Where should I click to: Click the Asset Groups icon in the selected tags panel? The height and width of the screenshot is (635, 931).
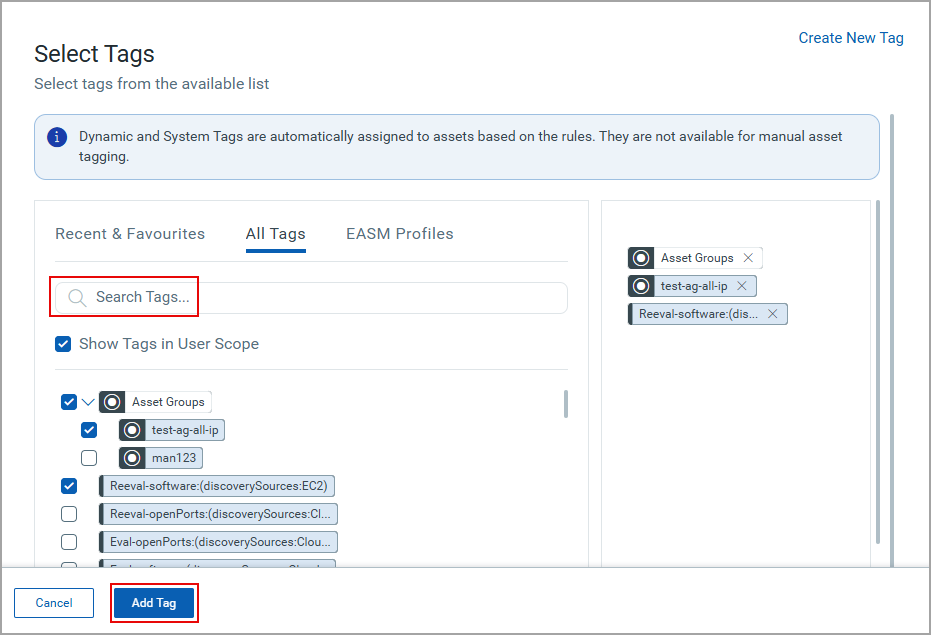640,257
